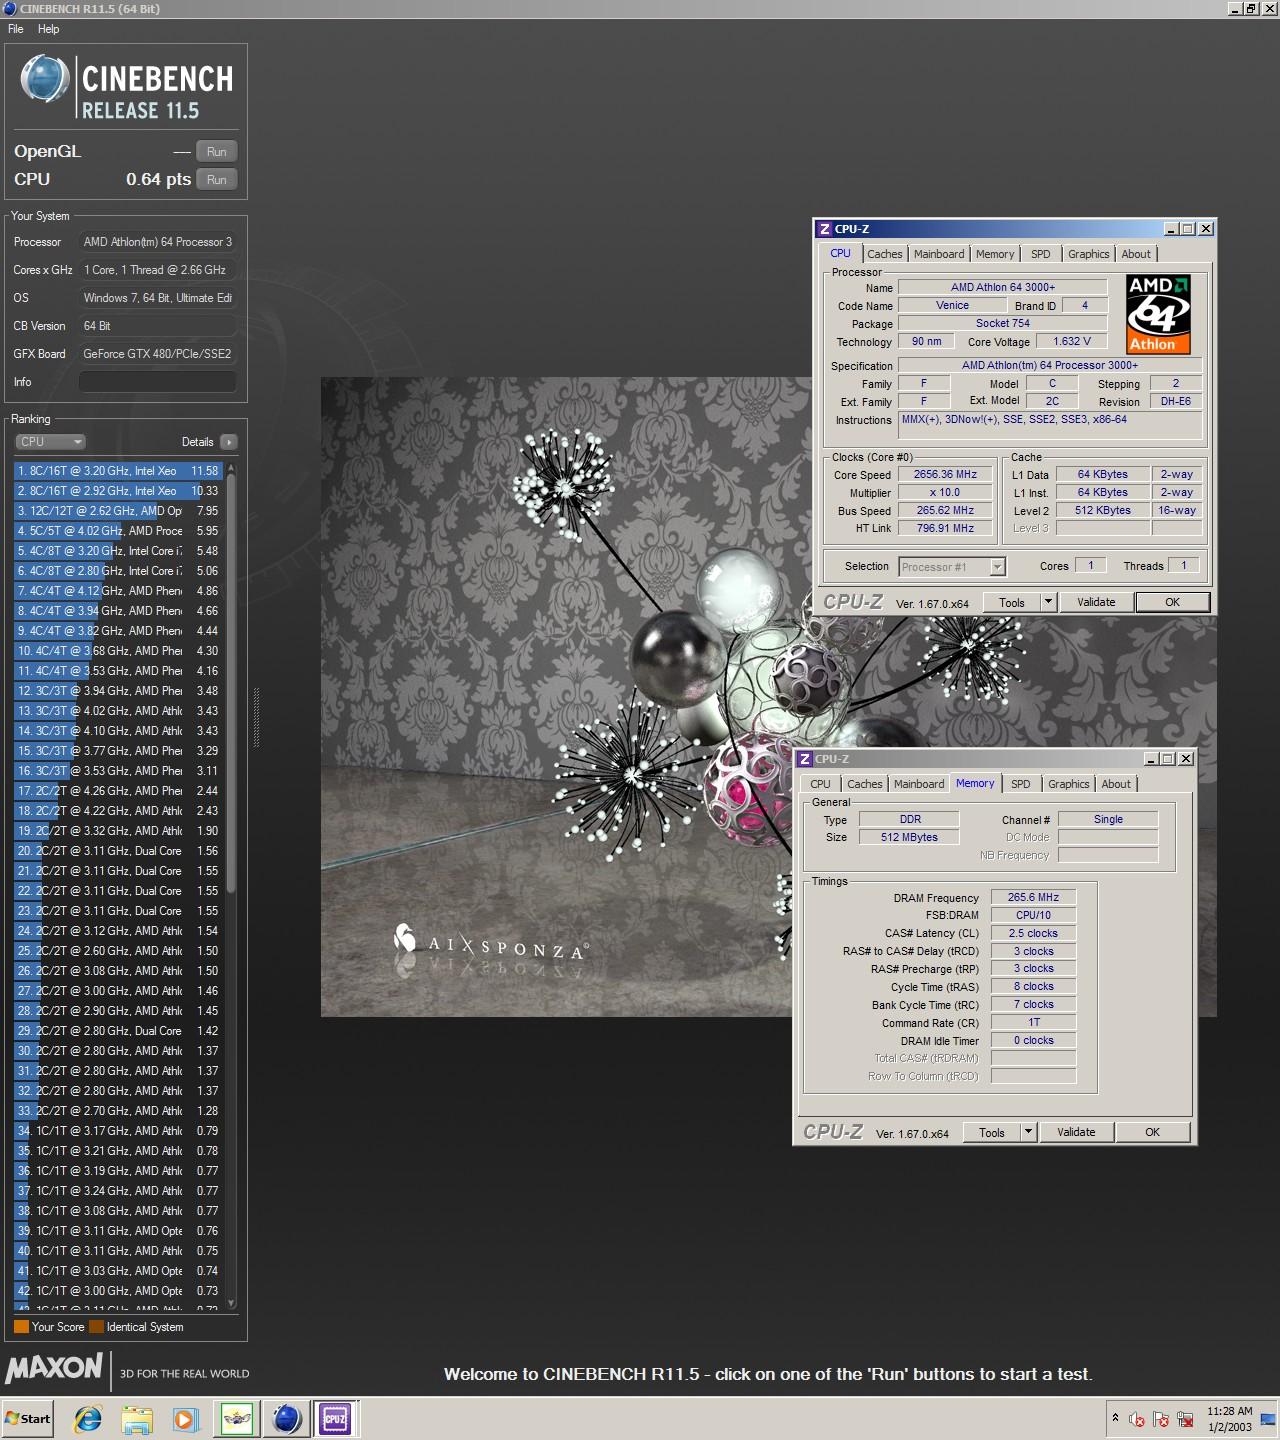Screen dimensions: 1280x1440
Task: Click the lower CPU-Z title bar icon
Action: click(805, 759)
